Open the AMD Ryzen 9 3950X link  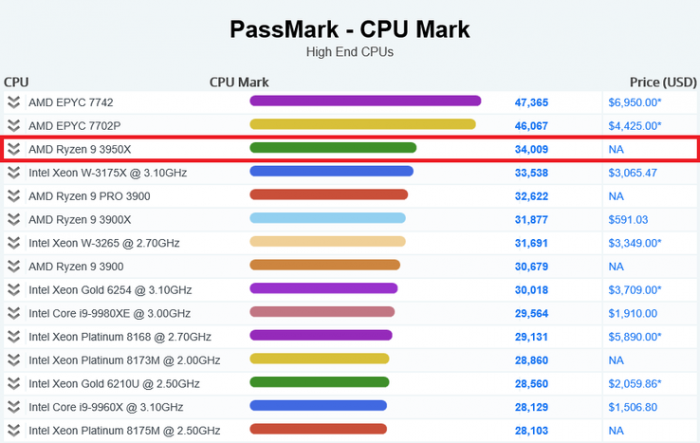point(79,149)
